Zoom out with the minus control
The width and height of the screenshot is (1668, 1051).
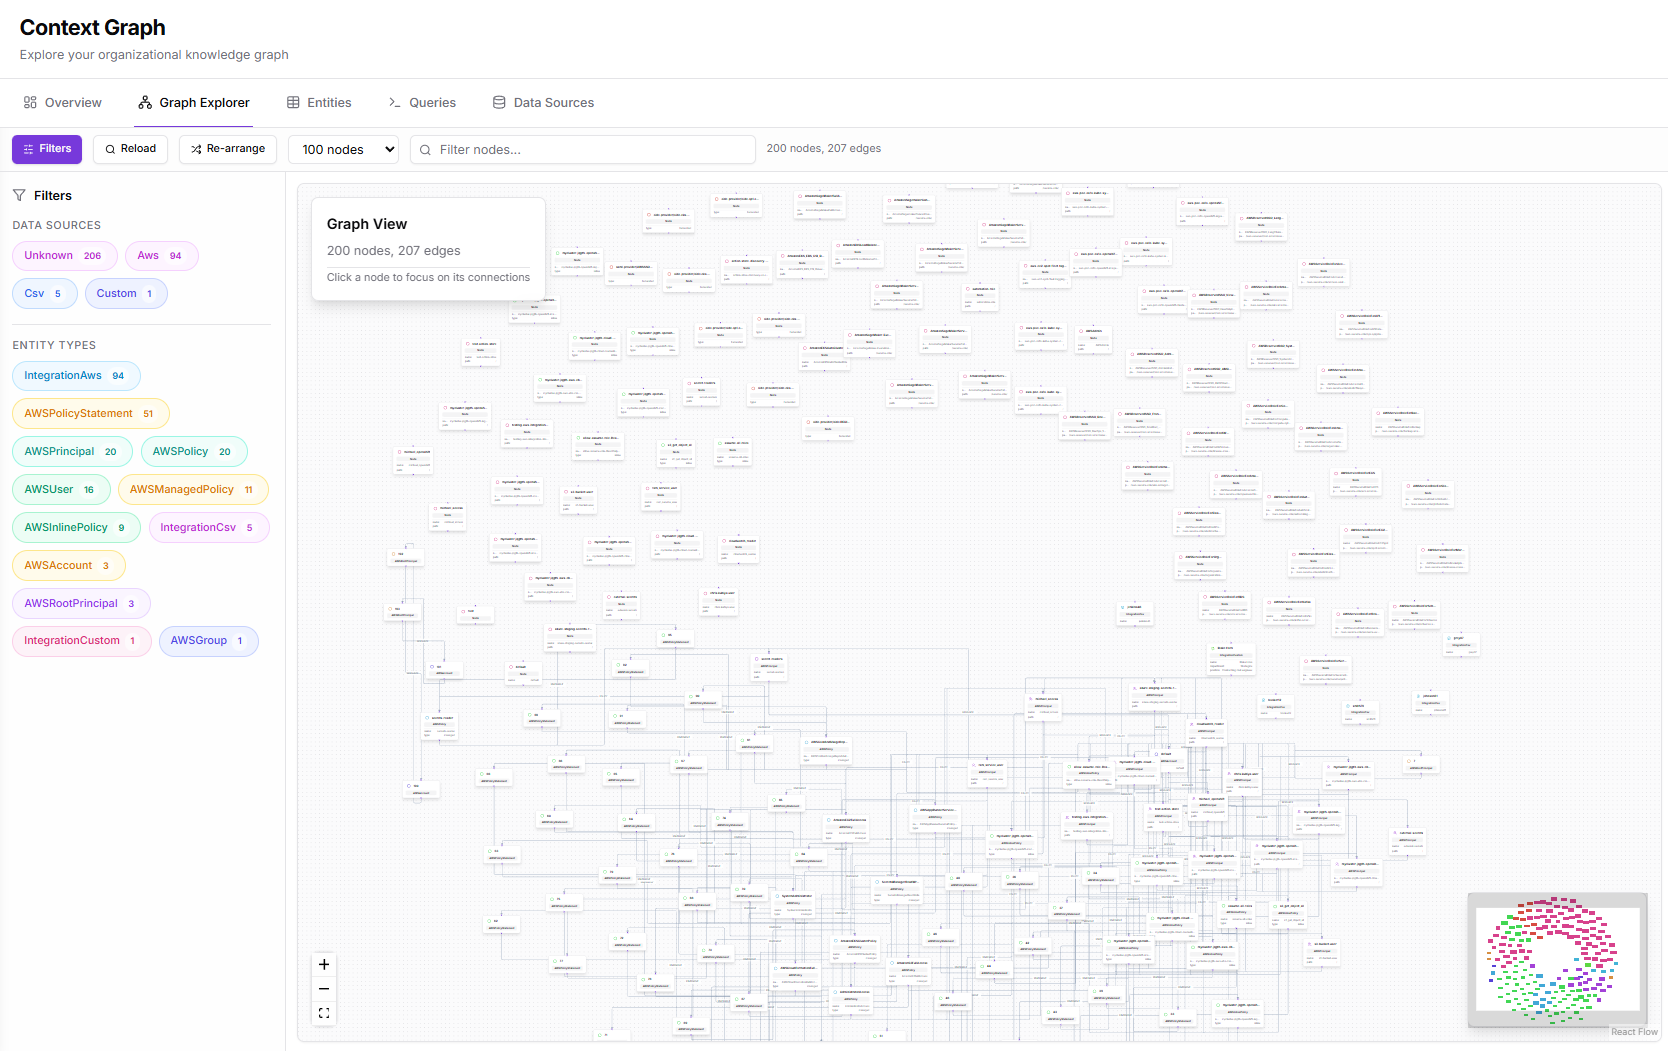pyautogui.click(x=324, y=989)
